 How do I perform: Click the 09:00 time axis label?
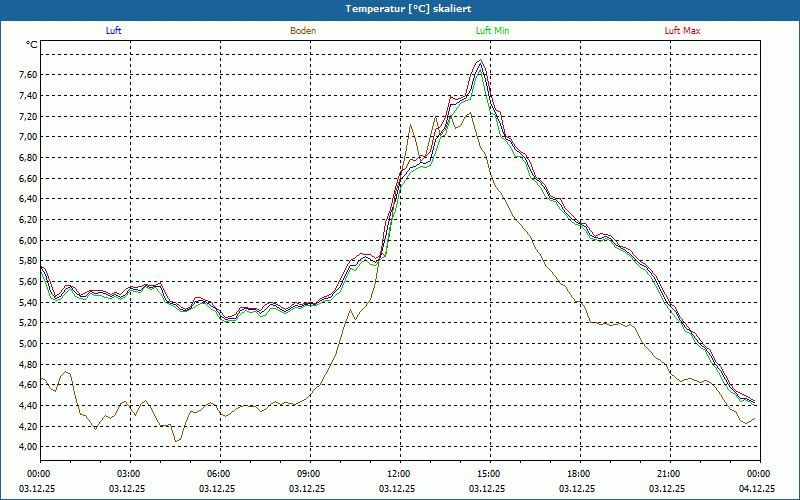click(x=308, y=474)
